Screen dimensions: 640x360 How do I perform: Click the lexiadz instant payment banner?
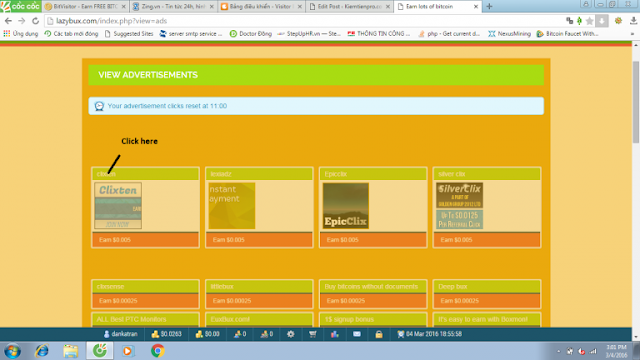pyautogui.click(x=232, y=205)
